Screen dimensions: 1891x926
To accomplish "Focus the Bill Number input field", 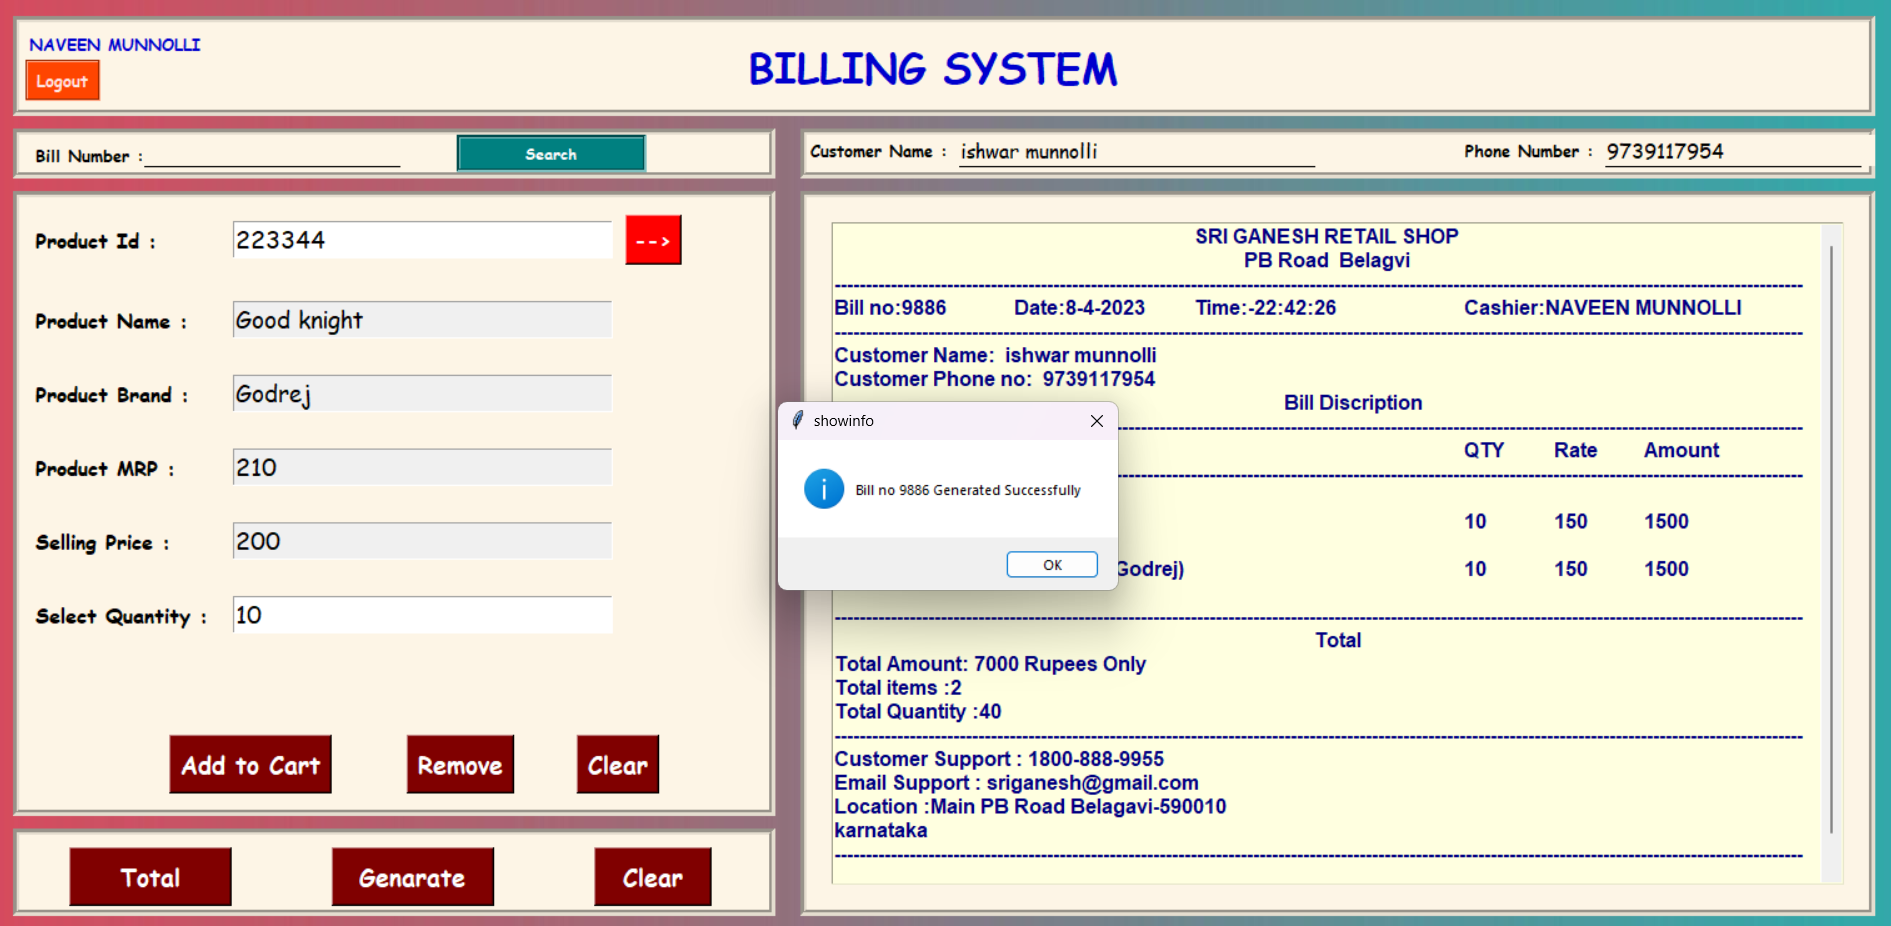I will (272, 155).
